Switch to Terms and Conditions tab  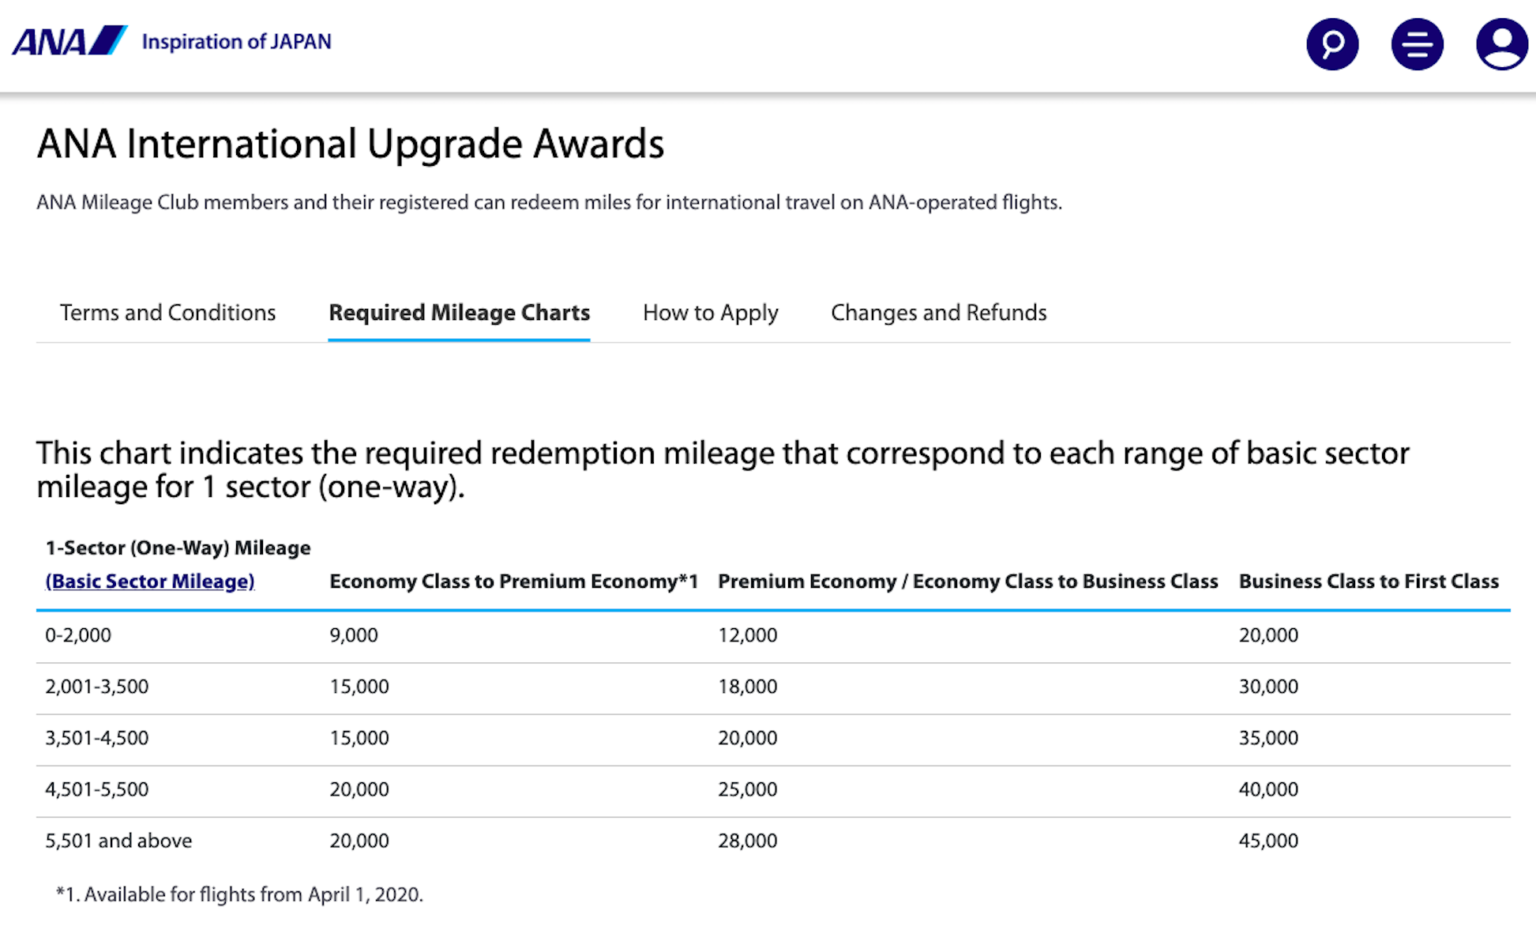(x=167, y=312)
